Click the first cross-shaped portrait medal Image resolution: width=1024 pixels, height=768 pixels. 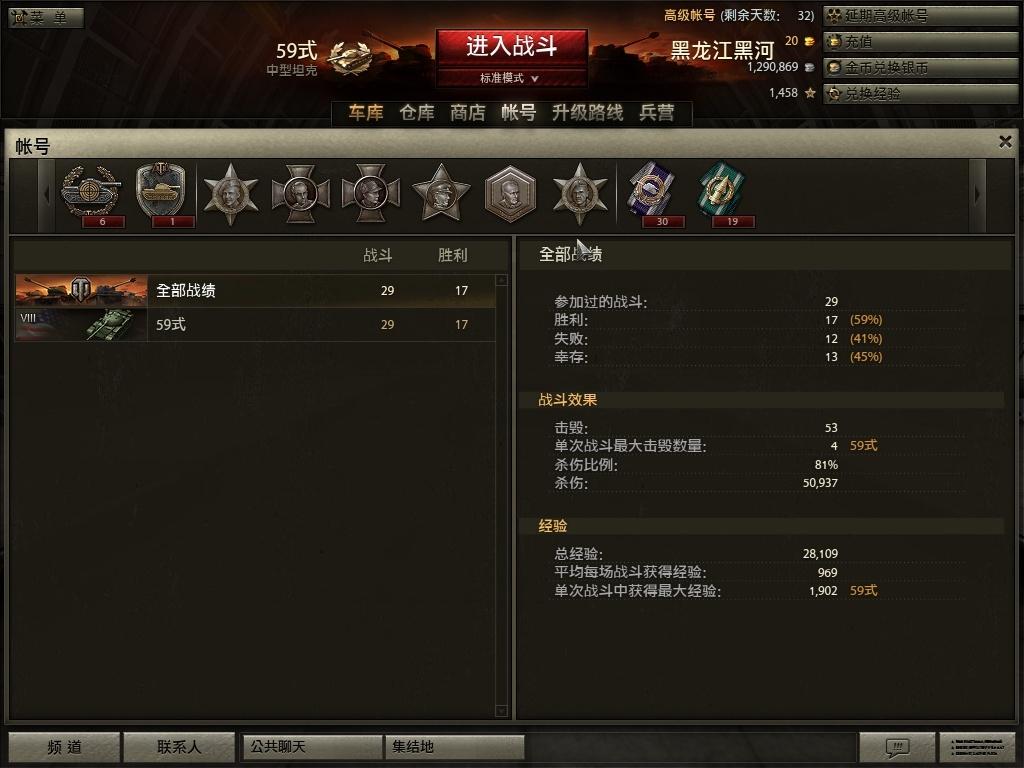pos(300,194)
